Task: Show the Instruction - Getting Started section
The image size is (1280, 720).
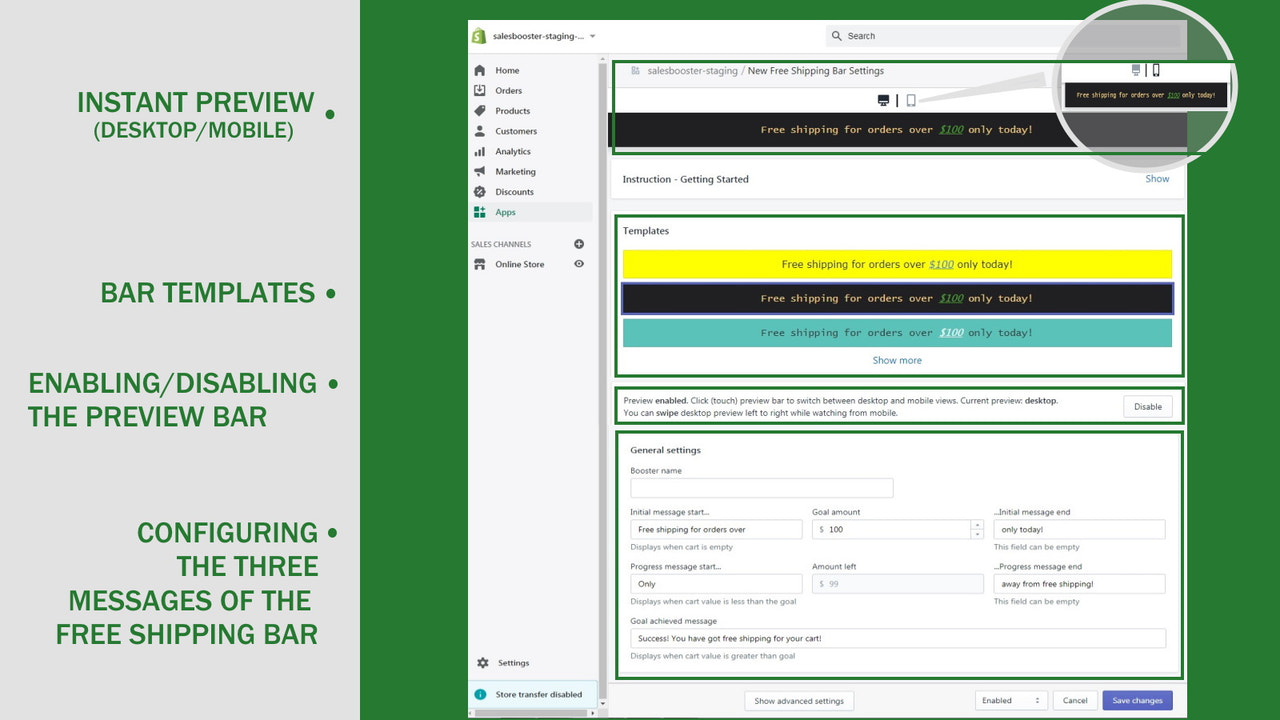Action: coord(1156,178)
